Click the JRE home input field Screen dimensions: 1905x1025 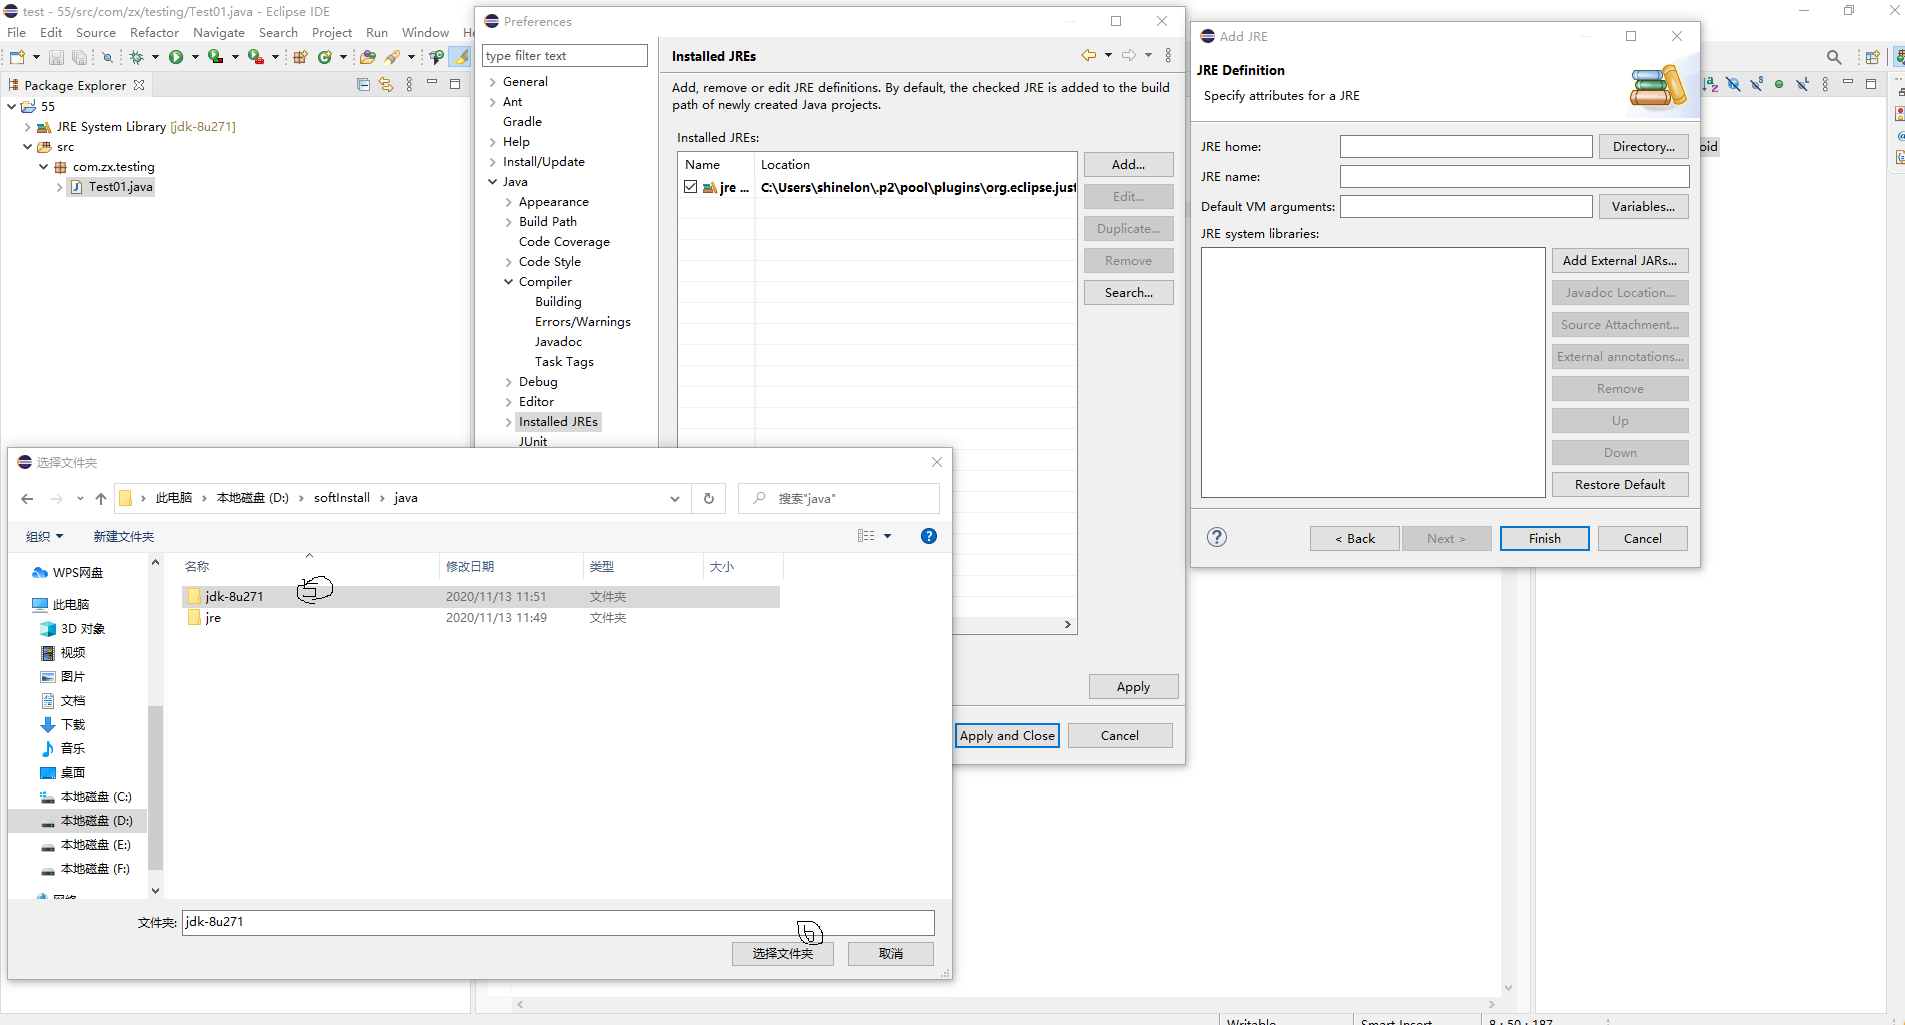pos(1466,146)
